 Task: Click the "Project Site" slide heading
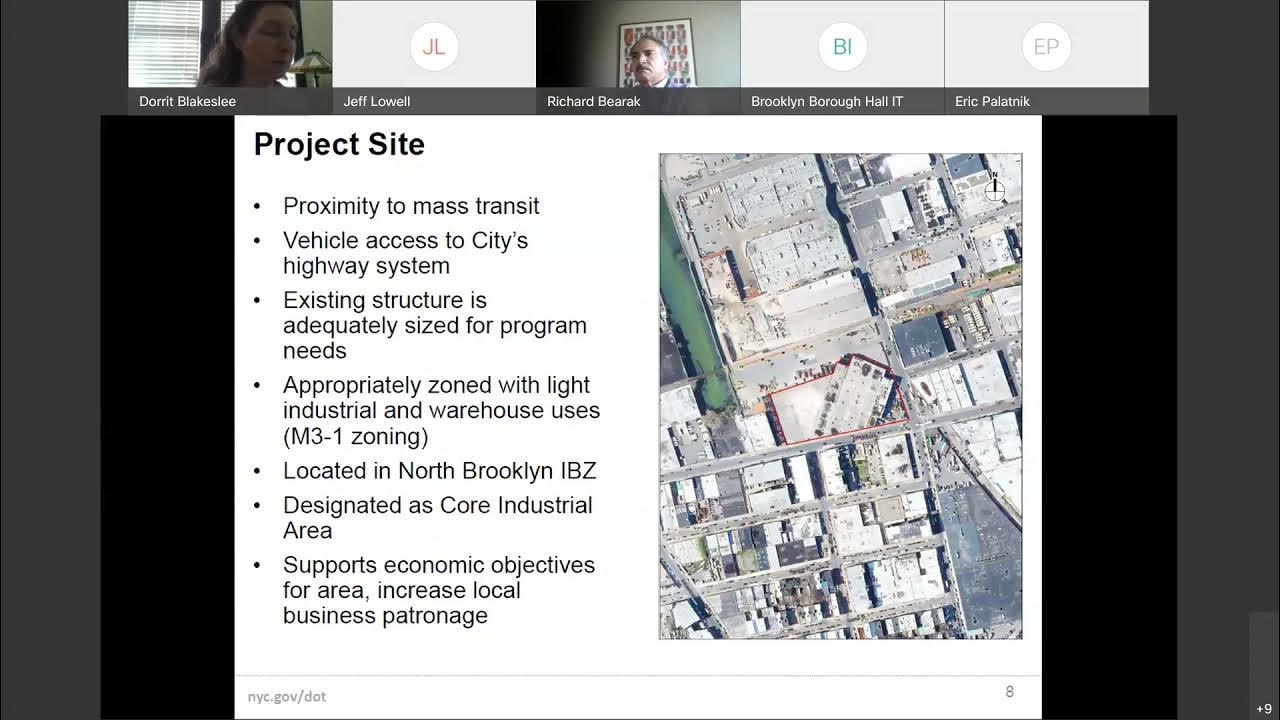pos(339,144)
